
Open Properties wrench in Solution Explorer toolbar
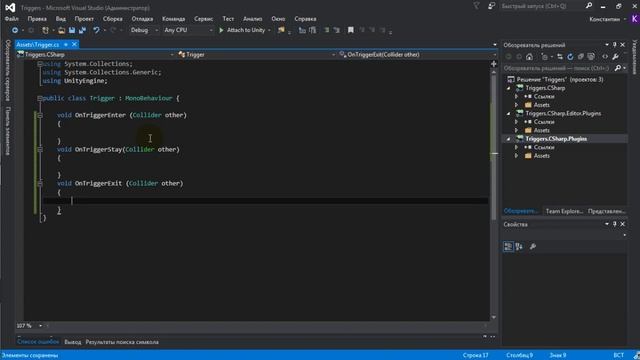[616, 57]
